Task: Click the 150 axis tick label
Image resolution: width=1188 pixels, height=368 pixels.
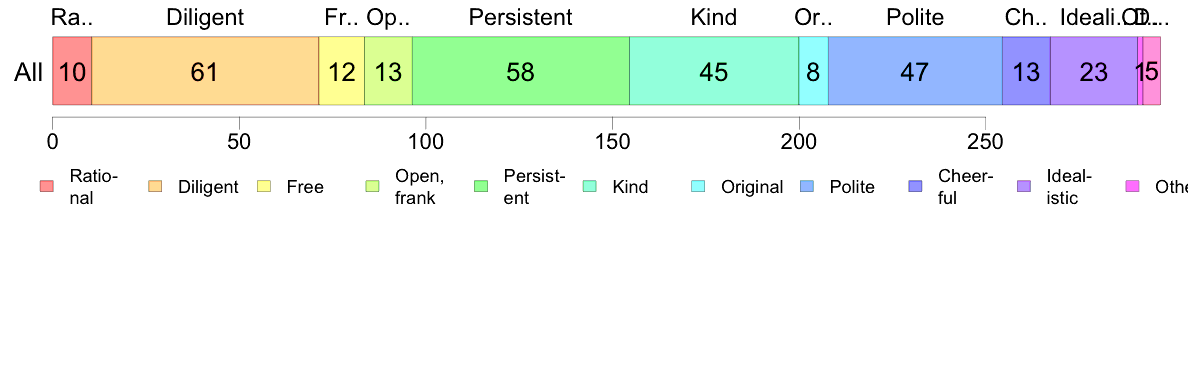Action: pos(612,142)
